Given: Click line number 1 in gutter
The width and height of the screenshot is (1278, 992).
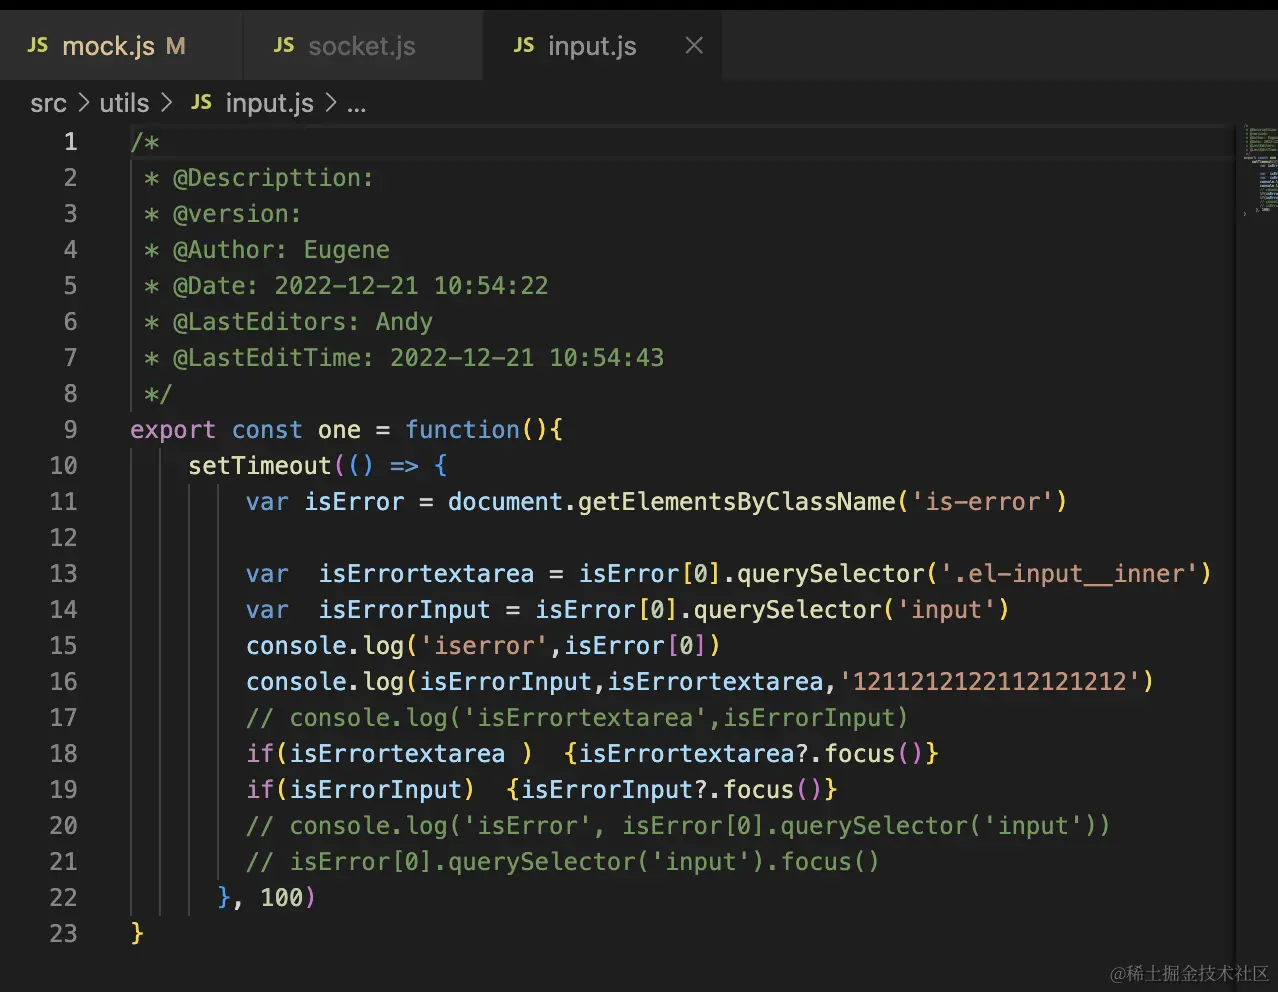Looking at the screenshot, I should coord(70,142).
